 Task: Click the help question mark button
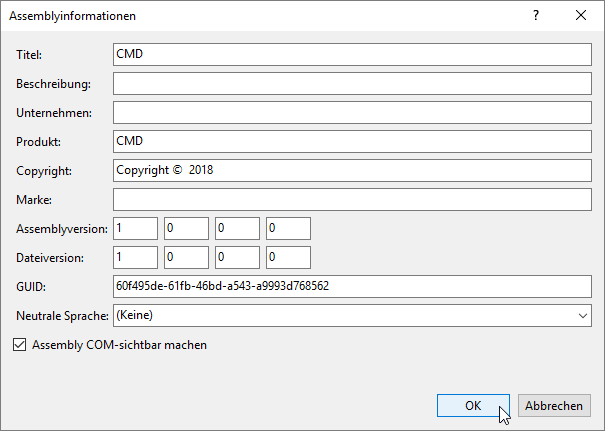[x=536, y=16]
